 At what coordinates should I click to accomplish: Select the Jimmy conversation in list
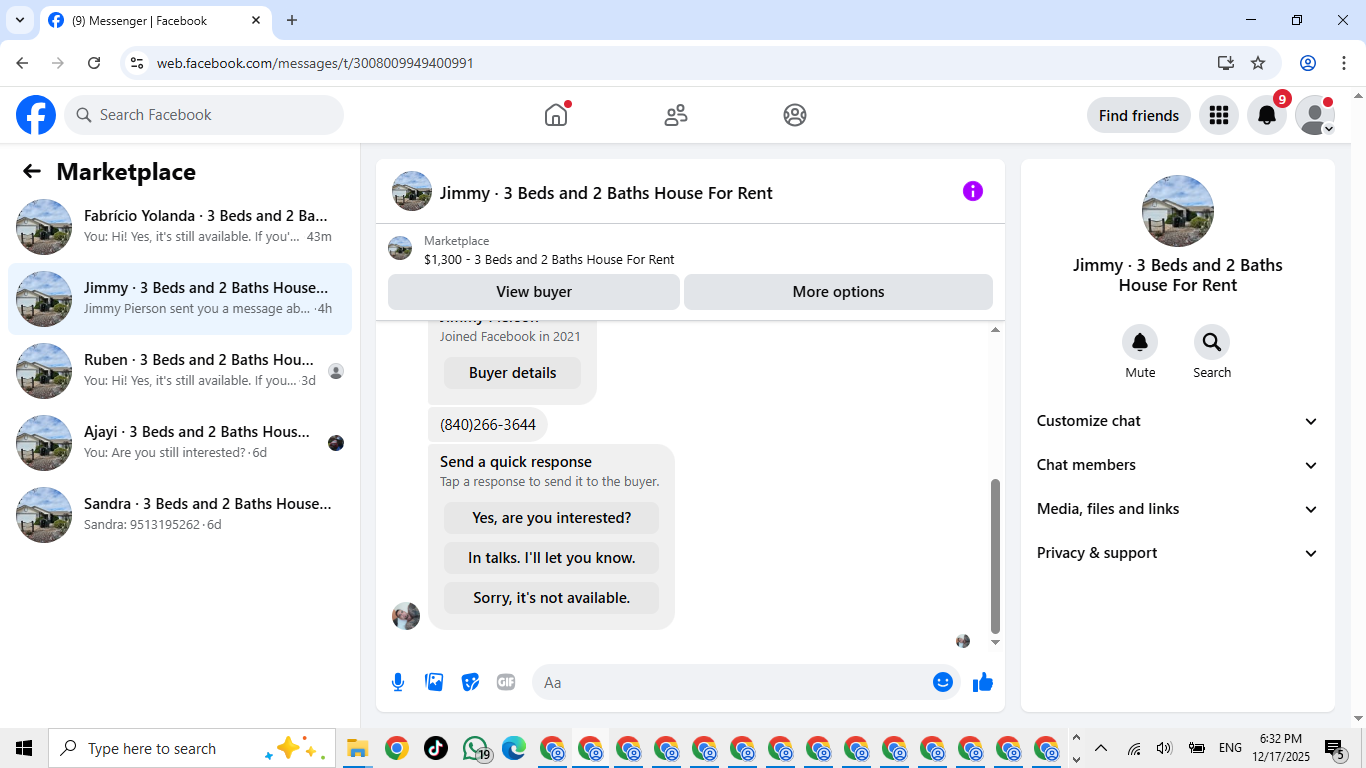pos(180,299)
